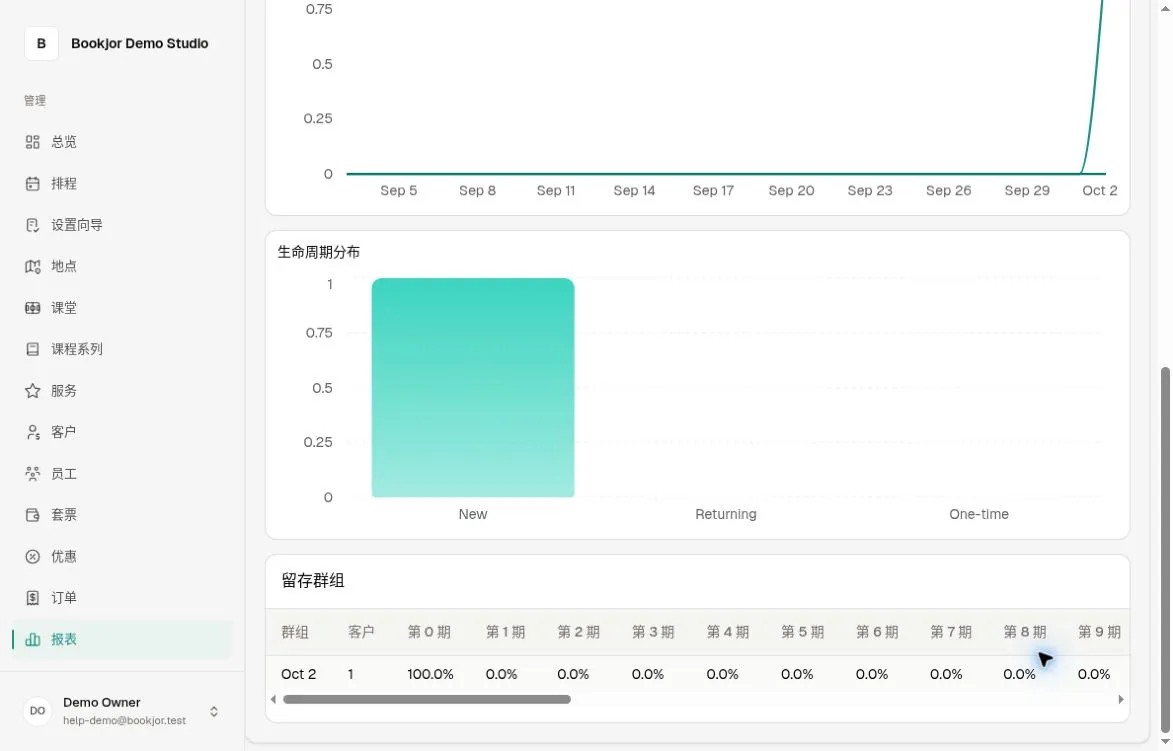Click the 100.0% retention cell

(430, 675)
